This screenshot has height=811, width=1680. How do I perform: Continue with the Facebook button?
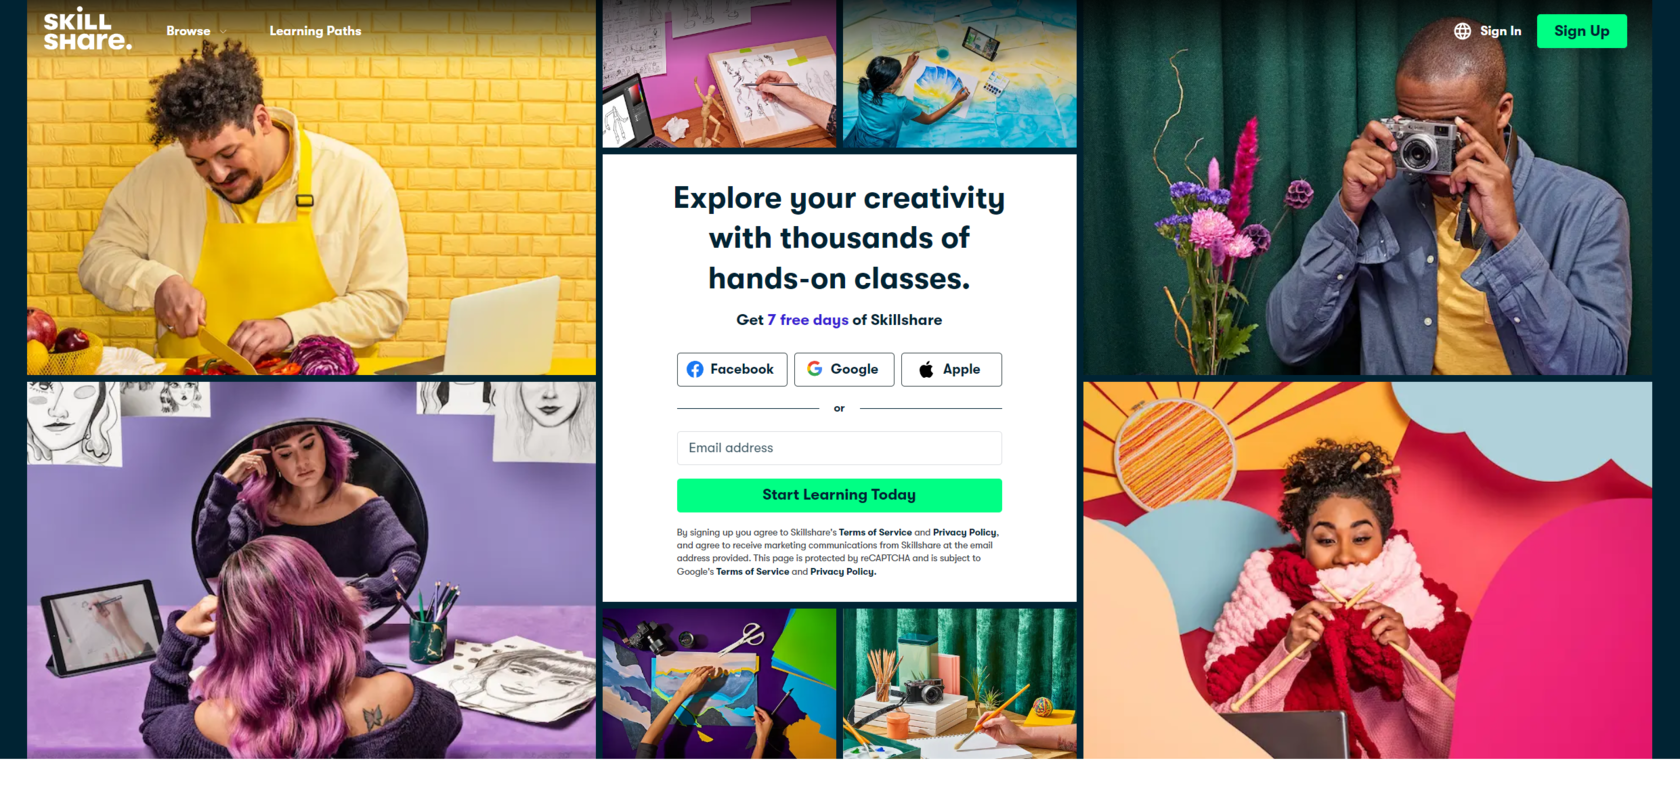coord(732,369)
